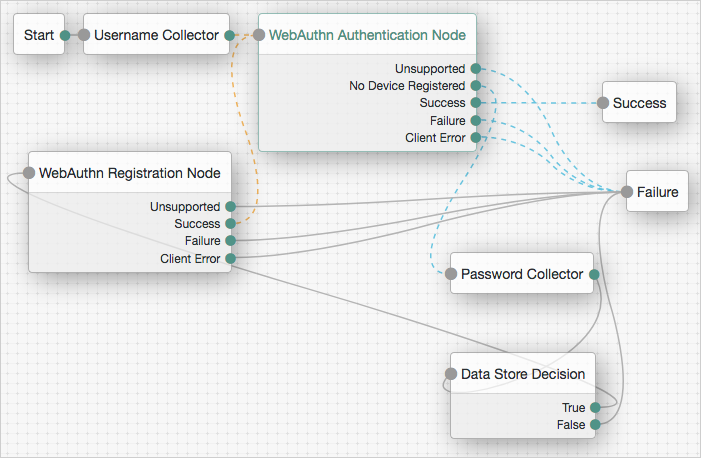Click the Start node output connector
Image resolution: width=701 pixels, height=458 pixels.
(x=65, y=35)
